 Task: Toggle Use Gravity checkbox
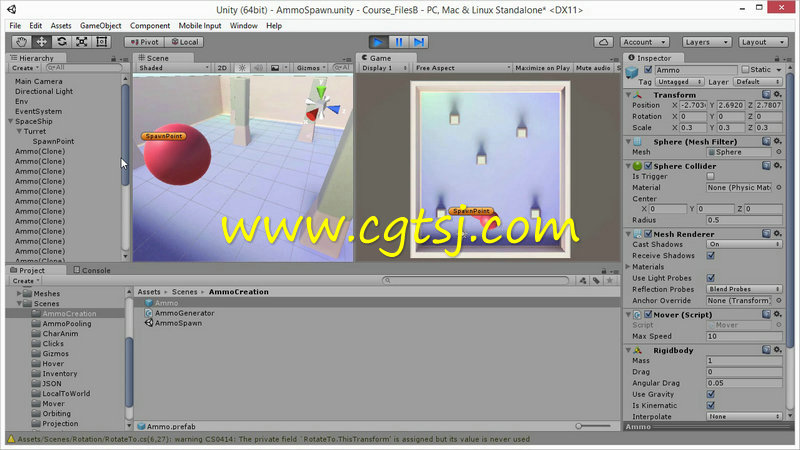pos(710,394)
